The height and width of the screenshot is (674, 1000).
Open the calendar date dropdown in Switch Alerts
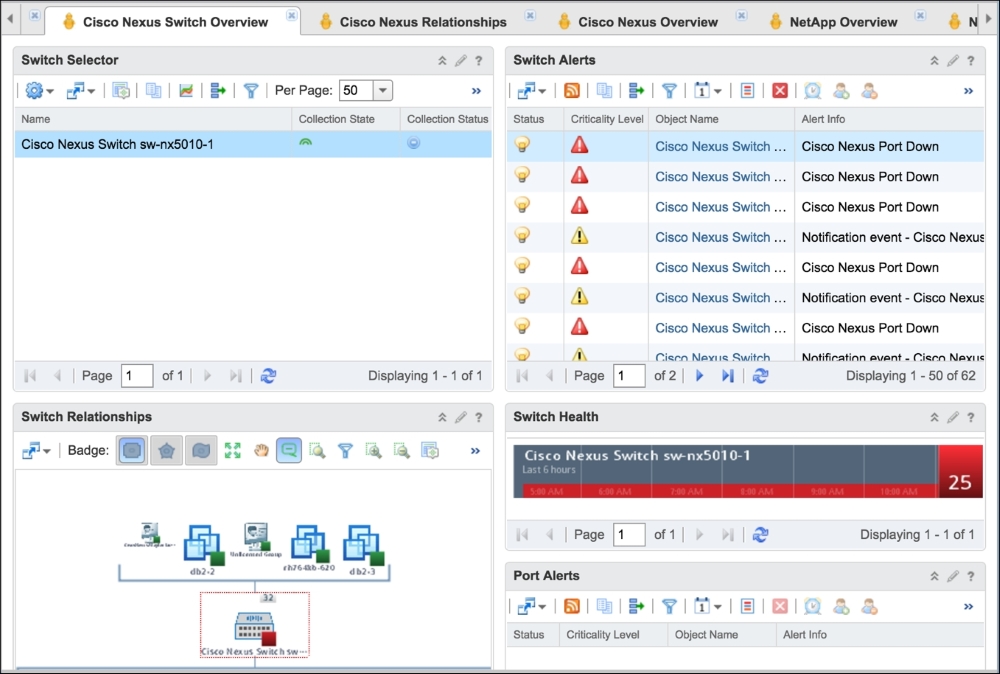[707, 91]
